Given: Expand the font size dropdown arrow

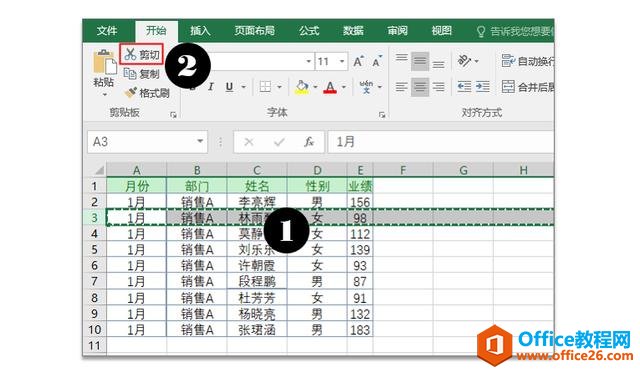Looking at the screenshot, I should (x=342, y=62).
